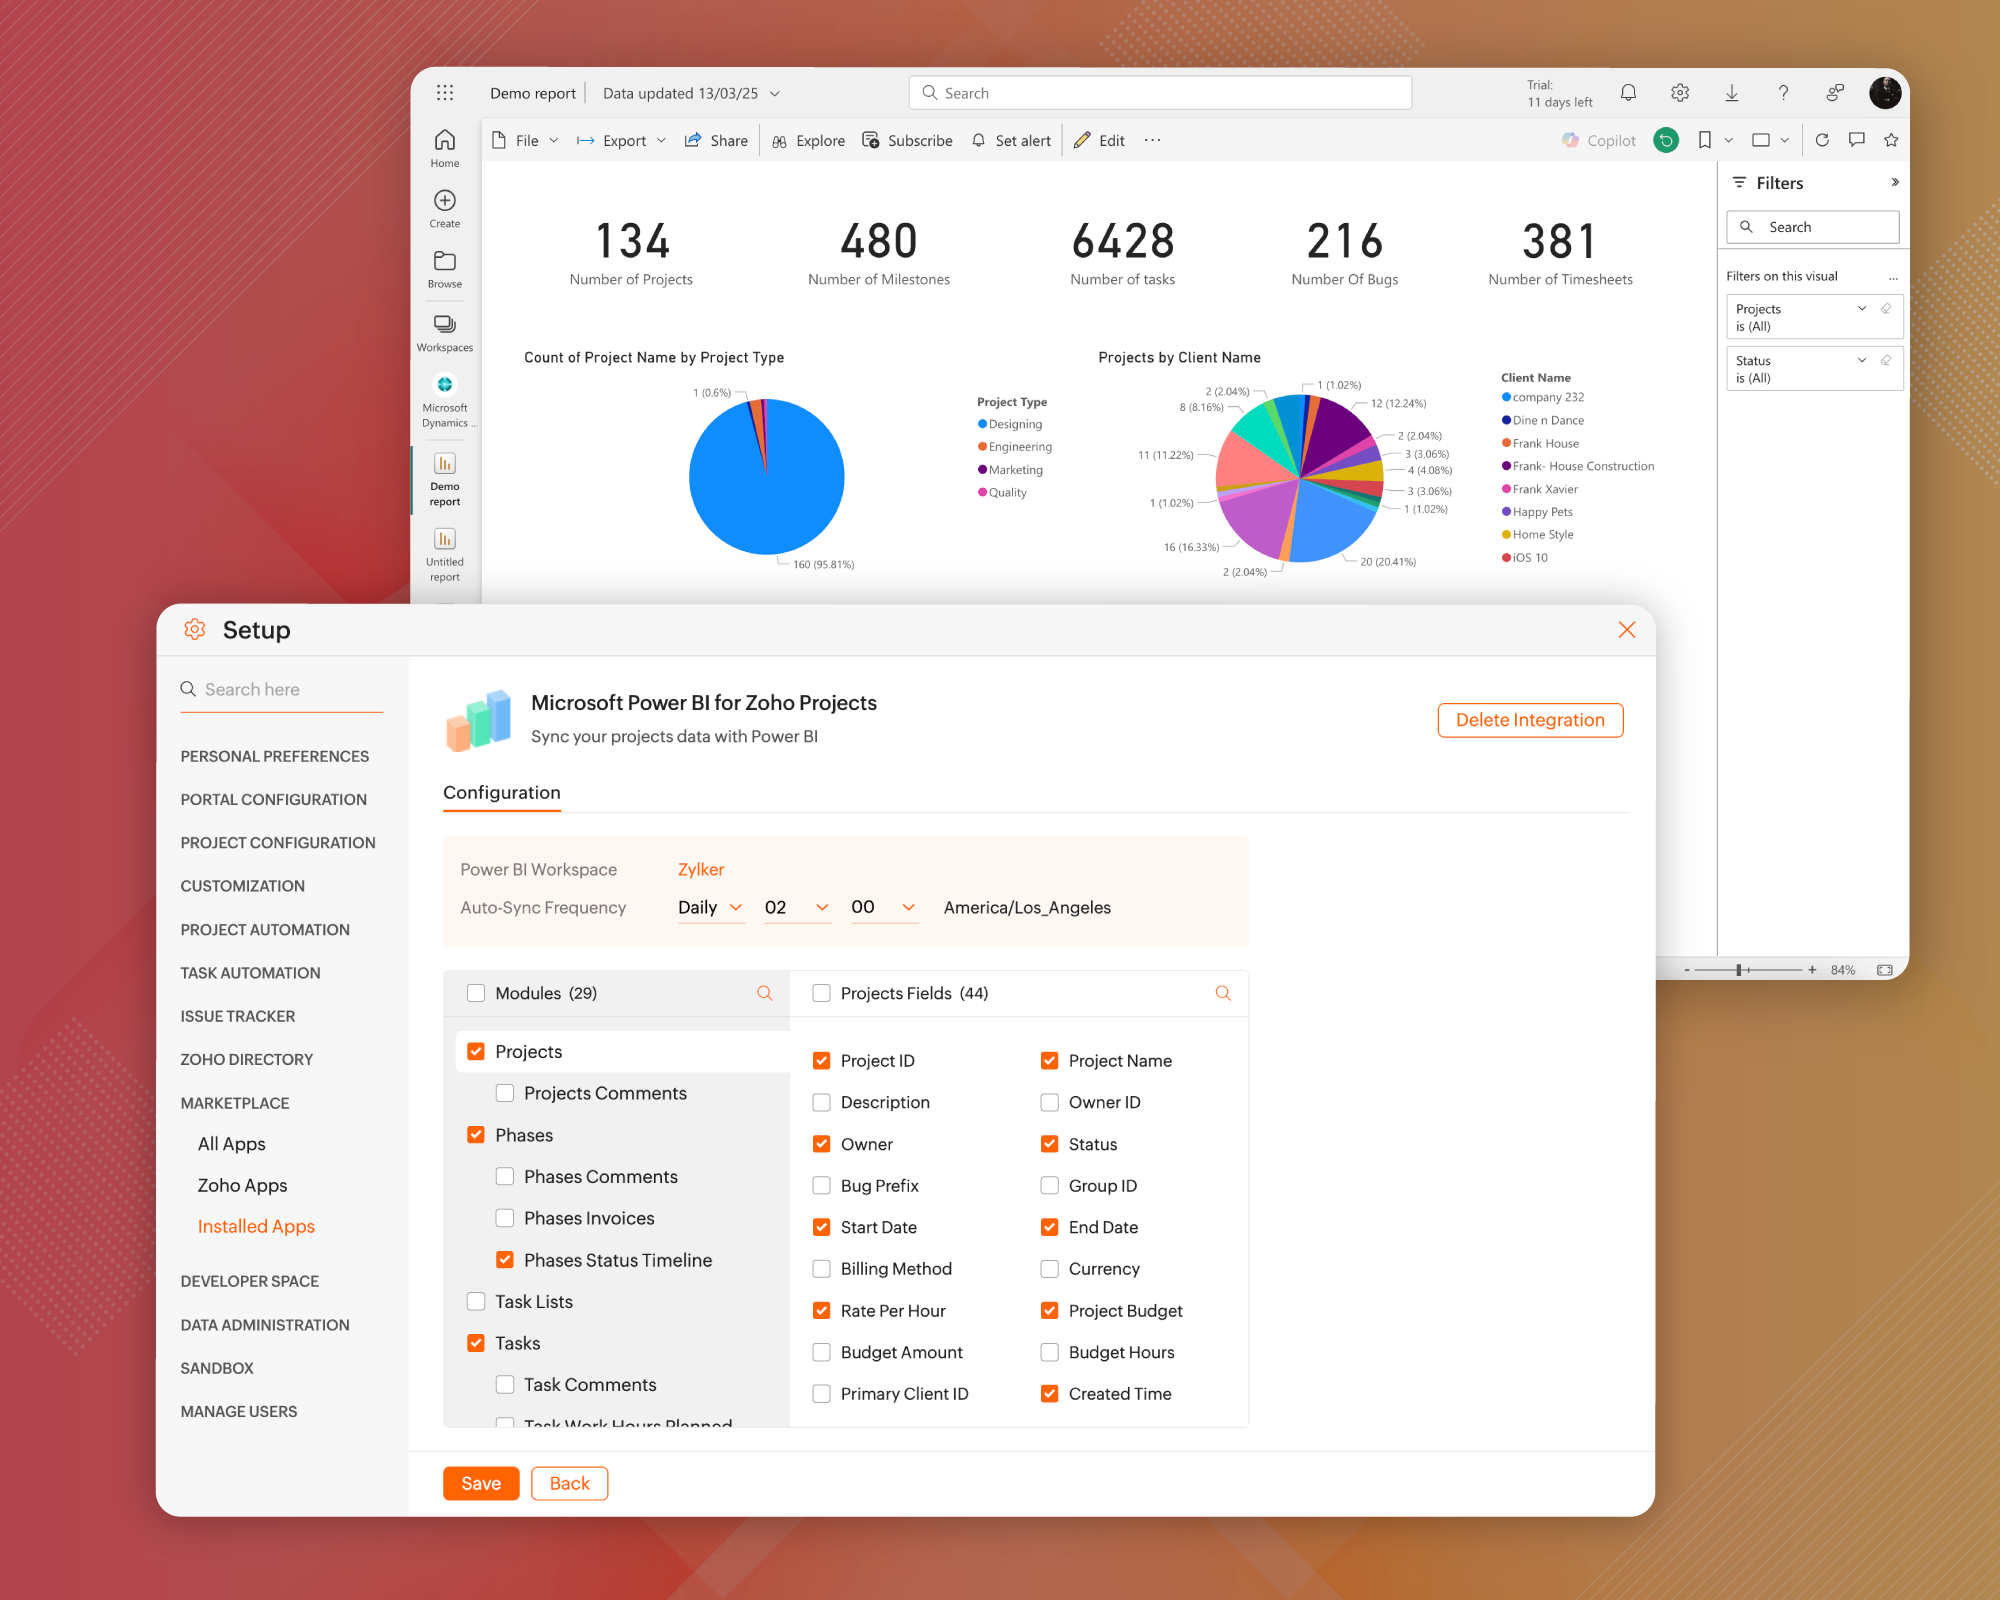Enable the Task Lists module checkbox
This screenshot has height=1600, width=2000.
(x=476, y=1302)
